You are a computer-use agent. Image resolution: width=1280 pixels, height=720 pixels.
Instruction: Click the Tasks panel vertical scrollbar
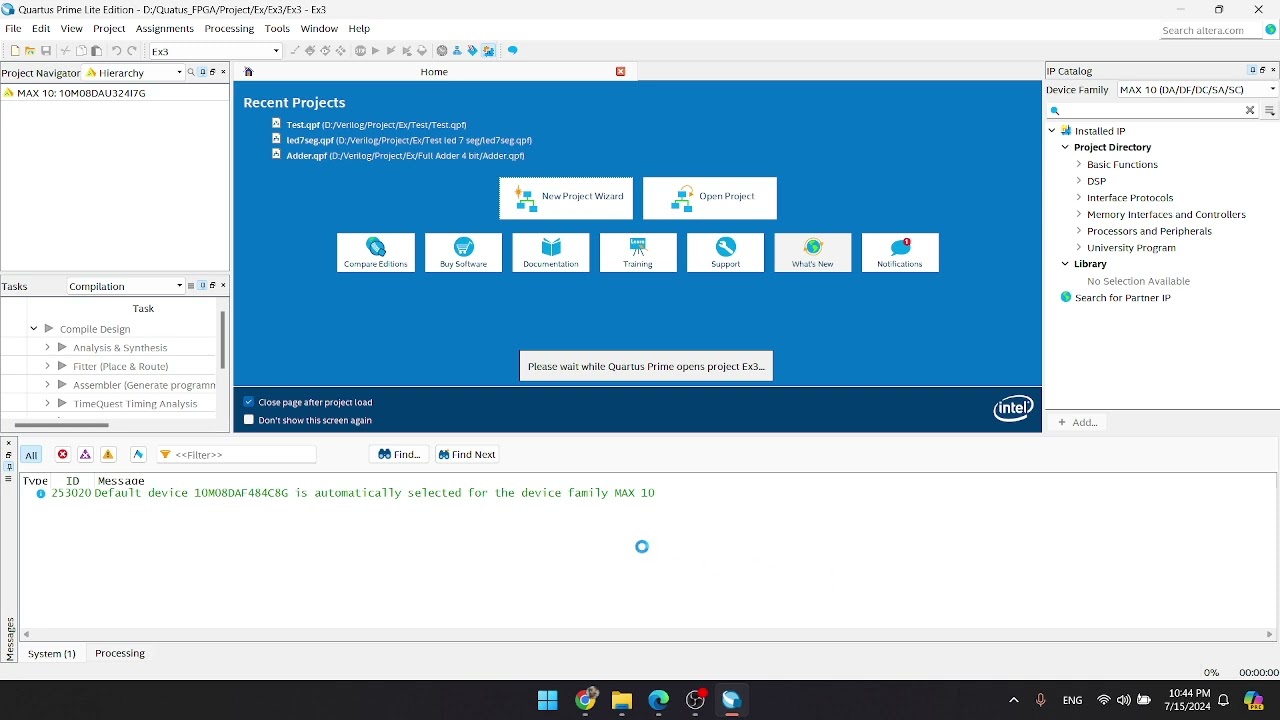pyautogui.click(x=222, y=340)
